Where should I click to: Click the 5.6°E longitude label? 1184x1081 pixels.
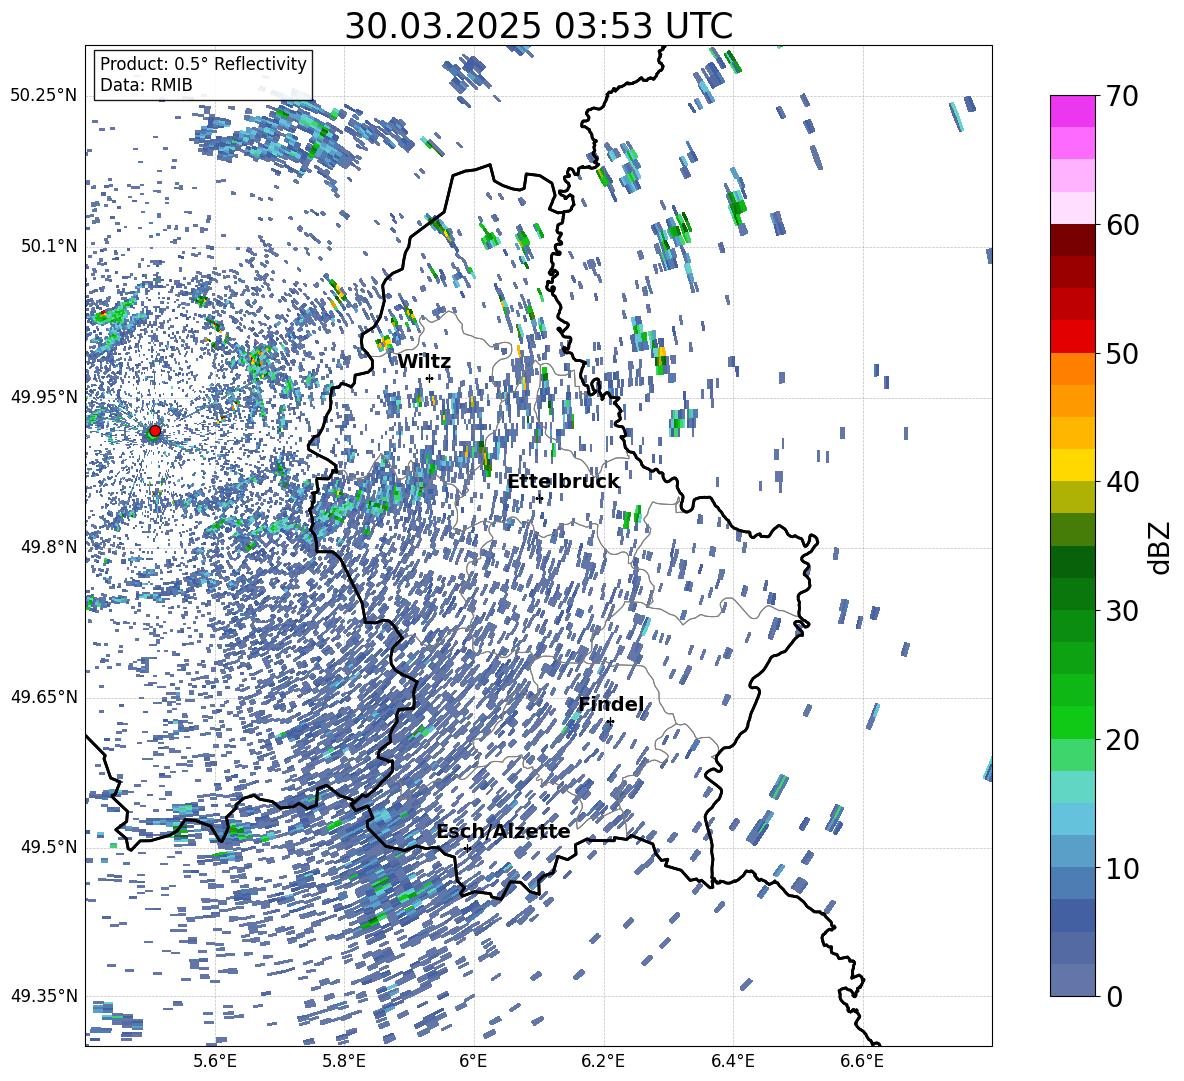coord(214,1061)
